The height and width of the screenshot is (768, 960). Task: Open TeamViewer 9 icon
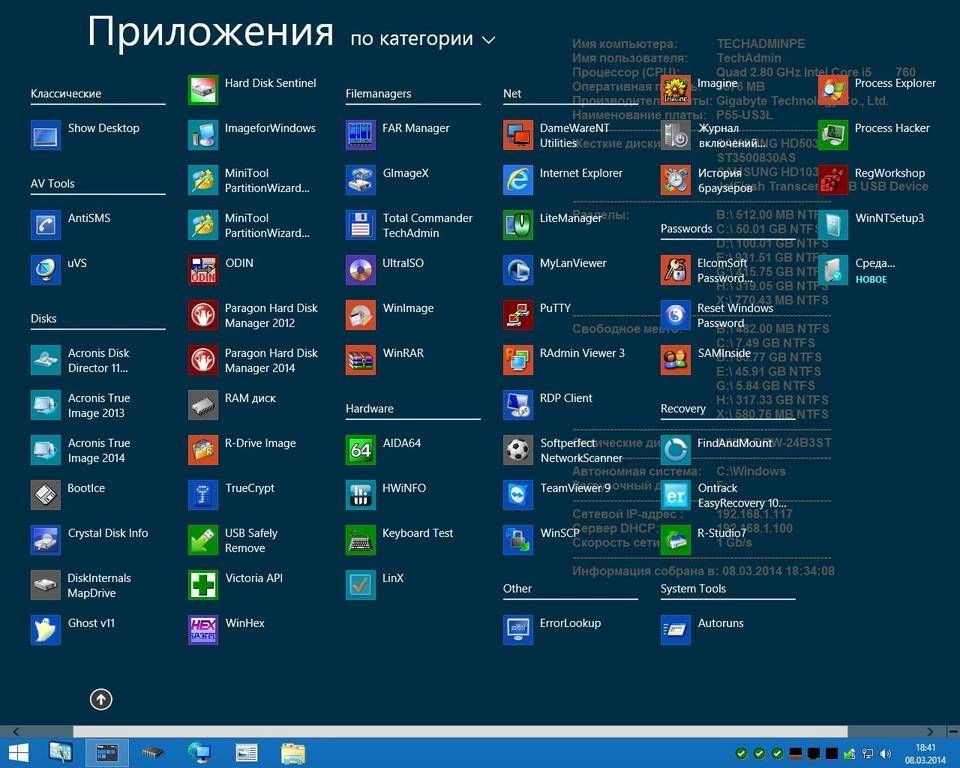518,495
